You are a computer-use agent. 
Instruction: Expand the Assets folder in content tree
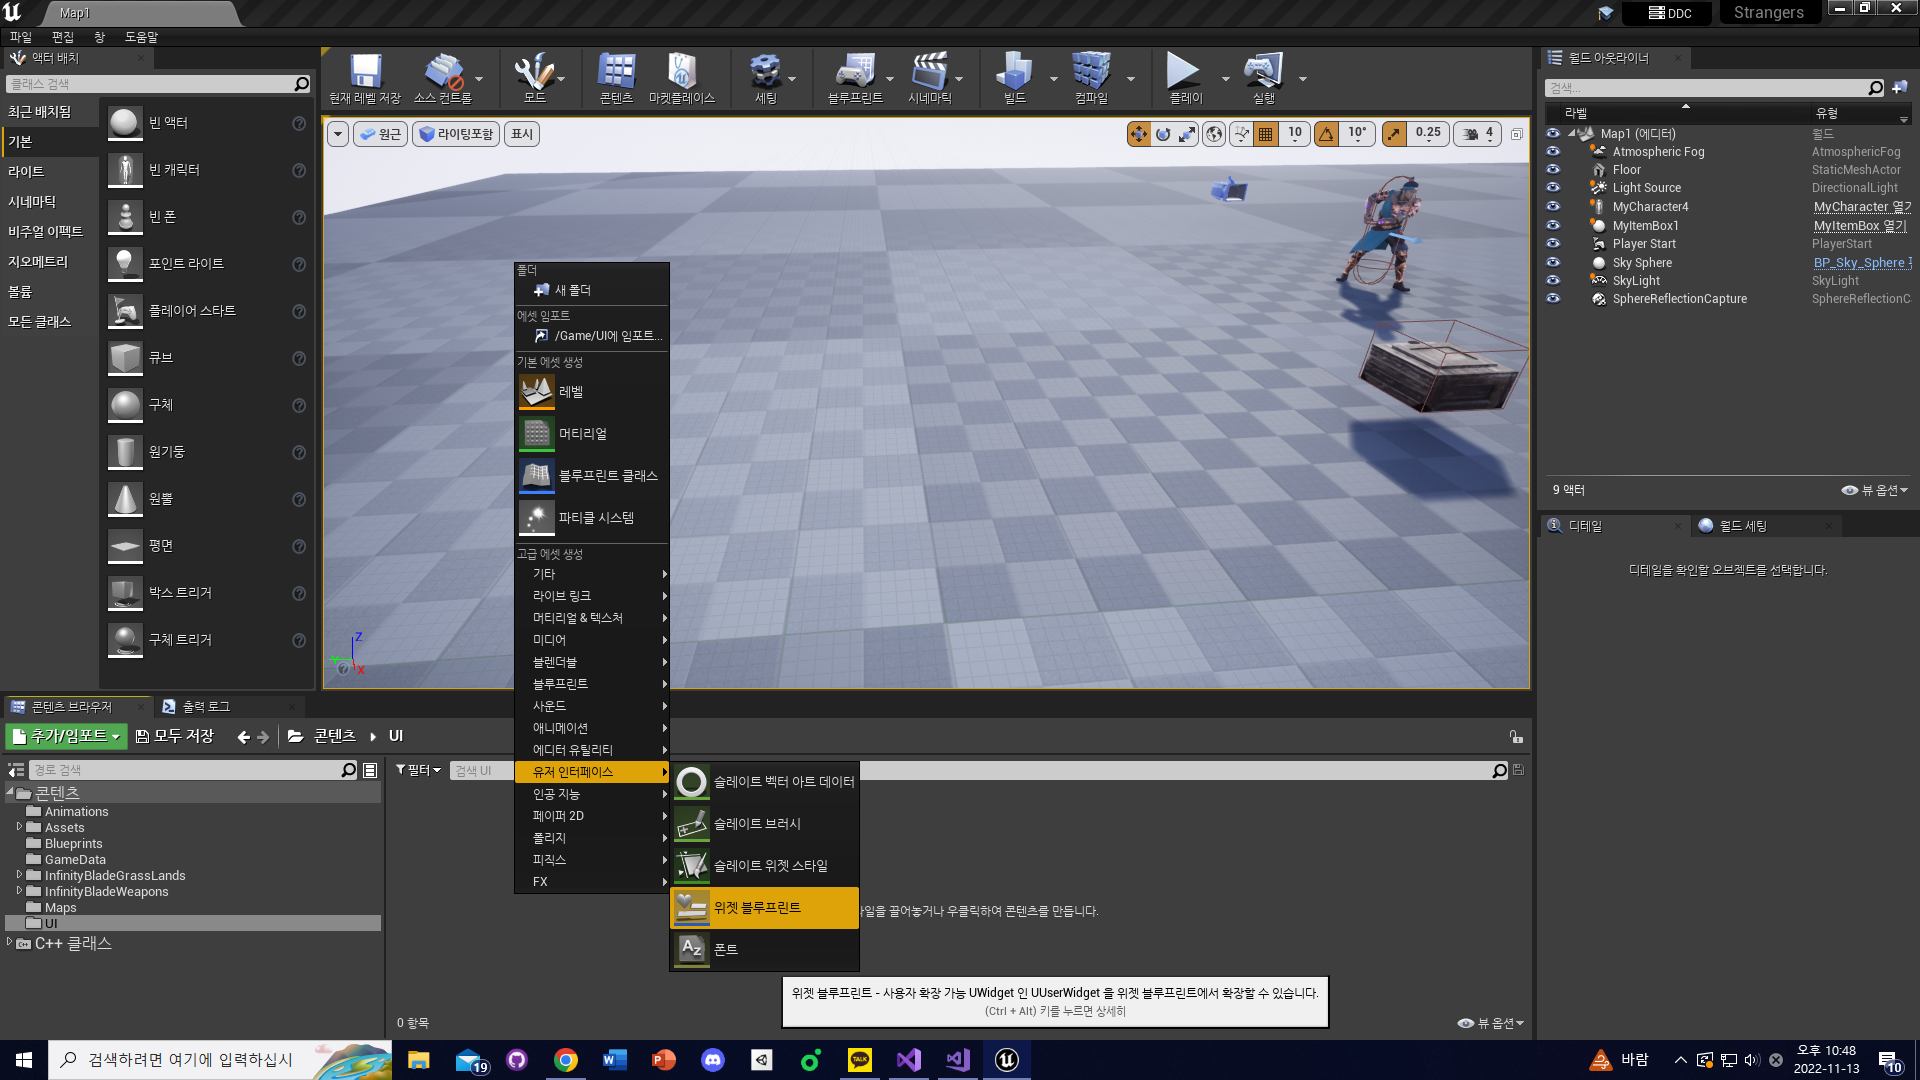click(x=19, y=827)
